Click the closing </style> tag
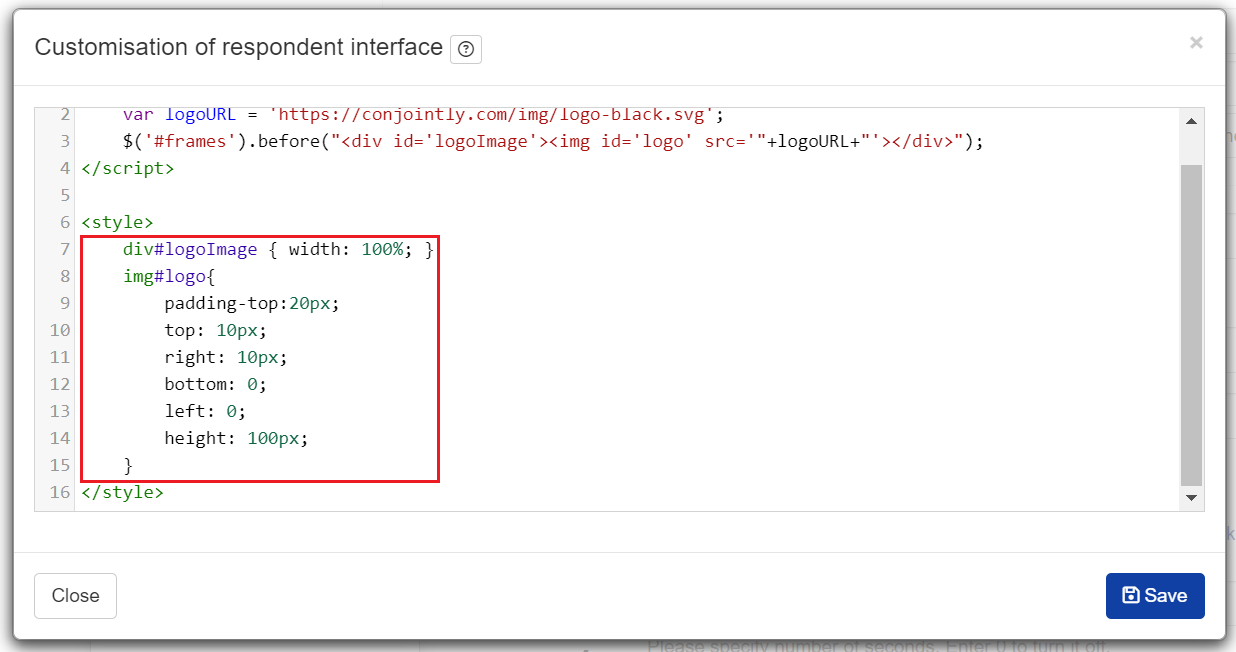1236x652 pixels. [x=123, y=492]
